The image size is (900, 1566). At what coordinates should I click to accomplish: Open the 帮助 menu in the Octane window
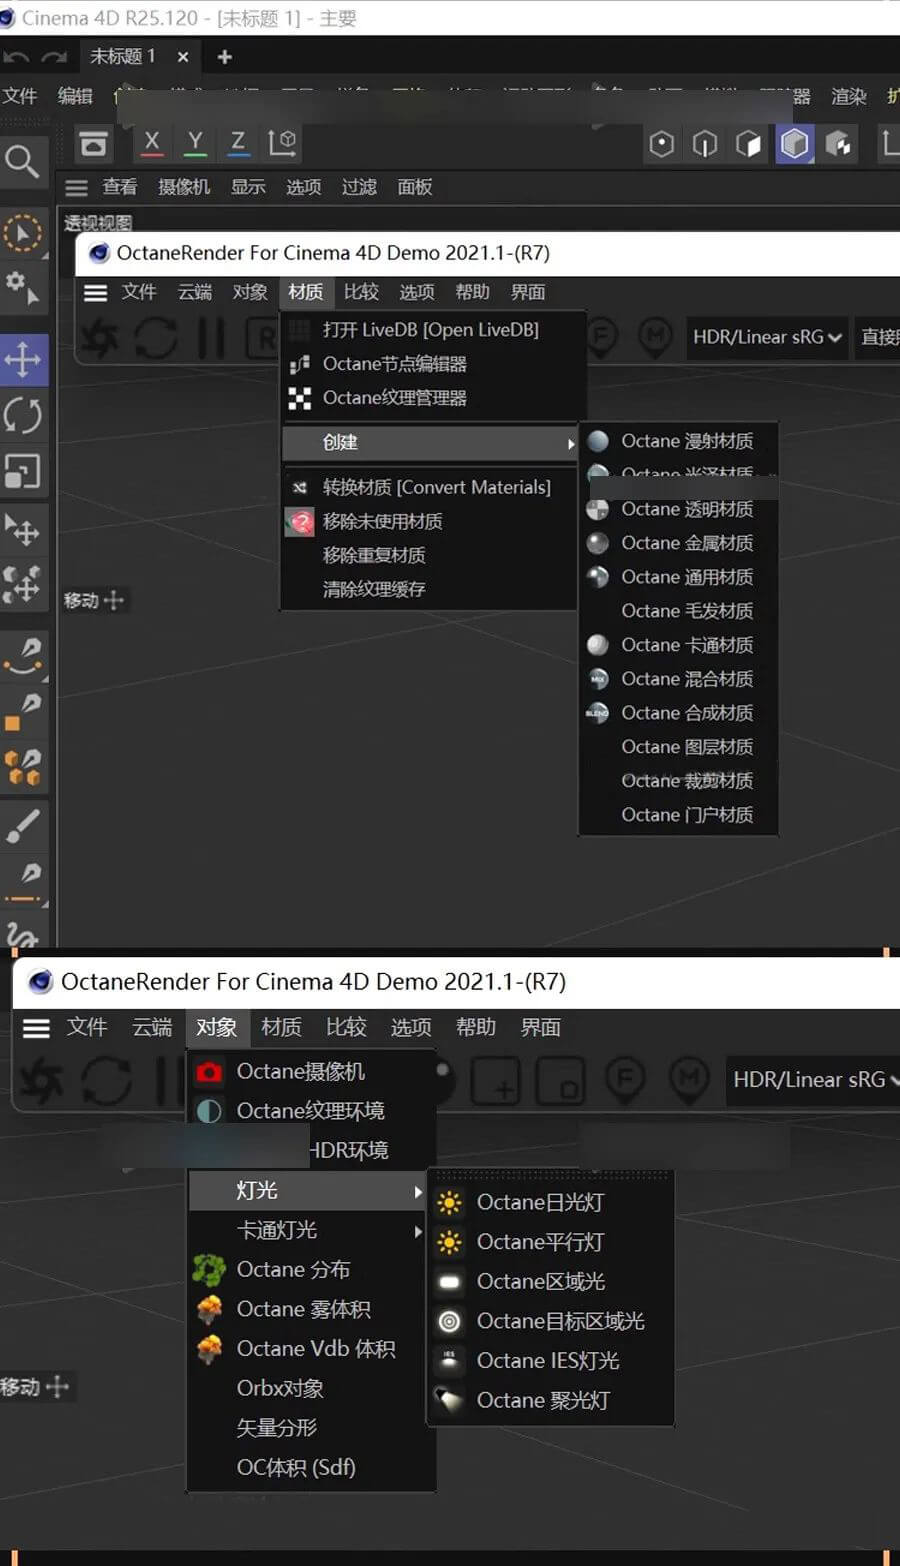tap(473, 291)
